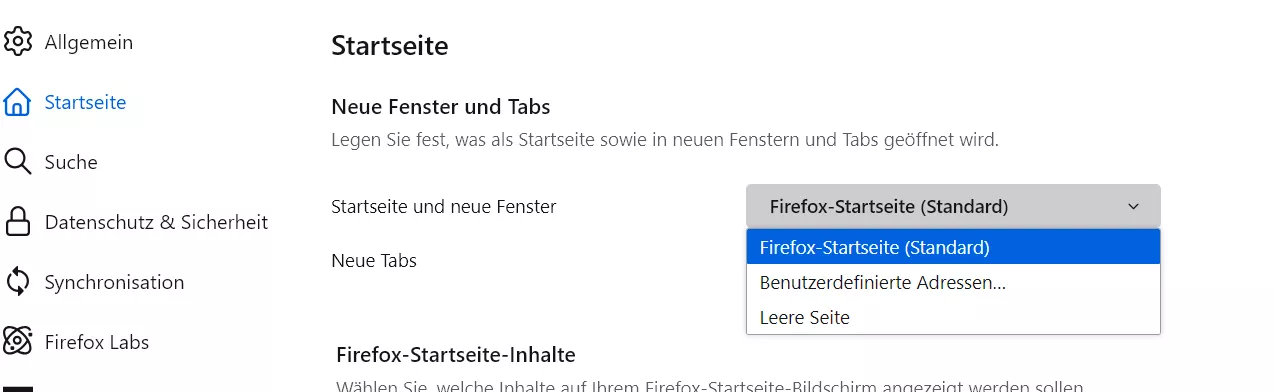The width and height of the screenshot is (1275, 392).
Task: Open Datenschutz & Sicherheit settings
Action: [x=156, y=222]
